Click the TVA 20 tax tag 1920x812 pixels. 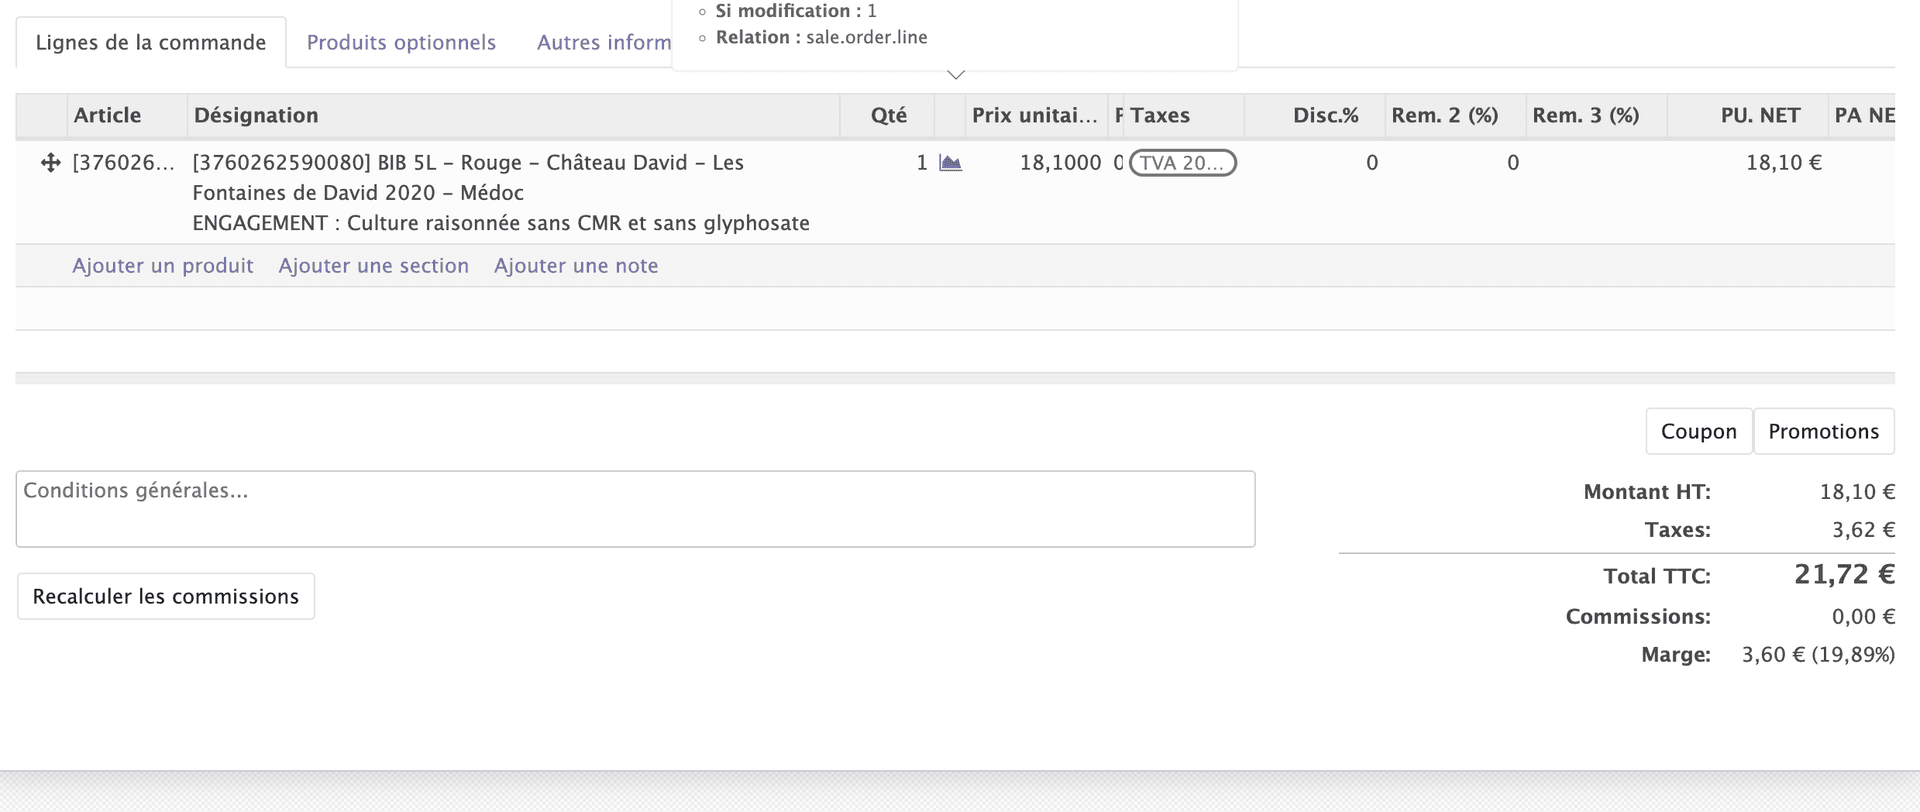point(1182,163)
